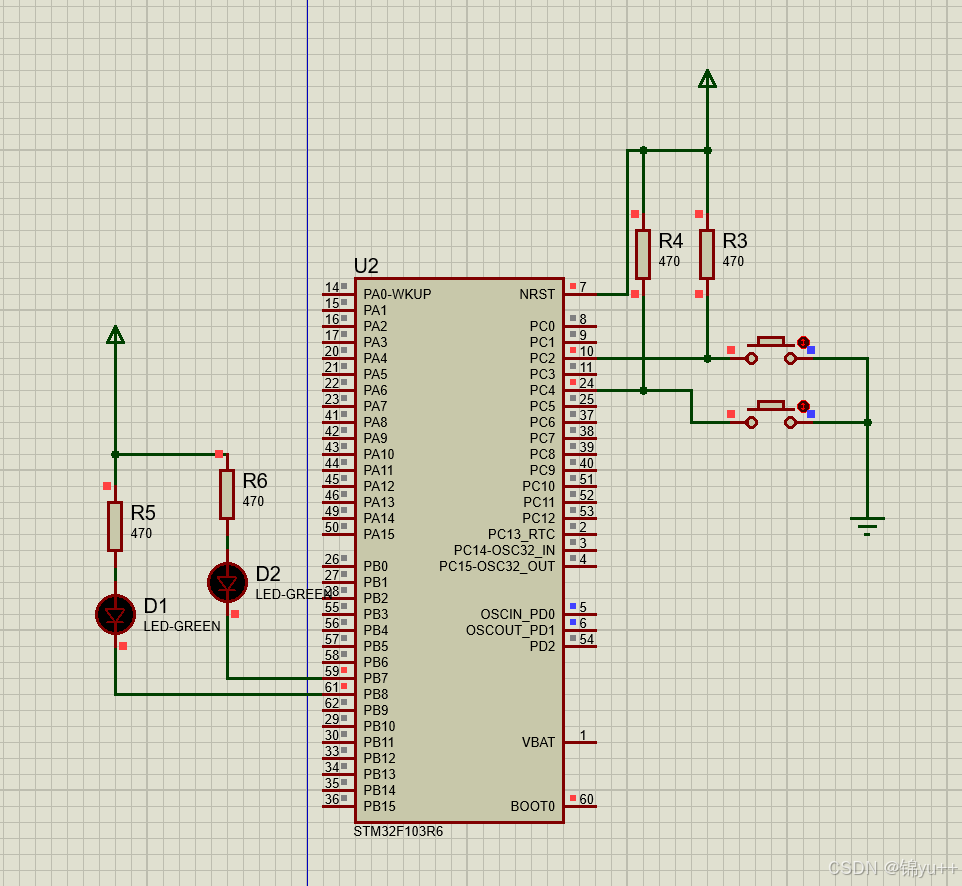
Task: Click the STM32F103R6 part name label
Action: point(398,831)
